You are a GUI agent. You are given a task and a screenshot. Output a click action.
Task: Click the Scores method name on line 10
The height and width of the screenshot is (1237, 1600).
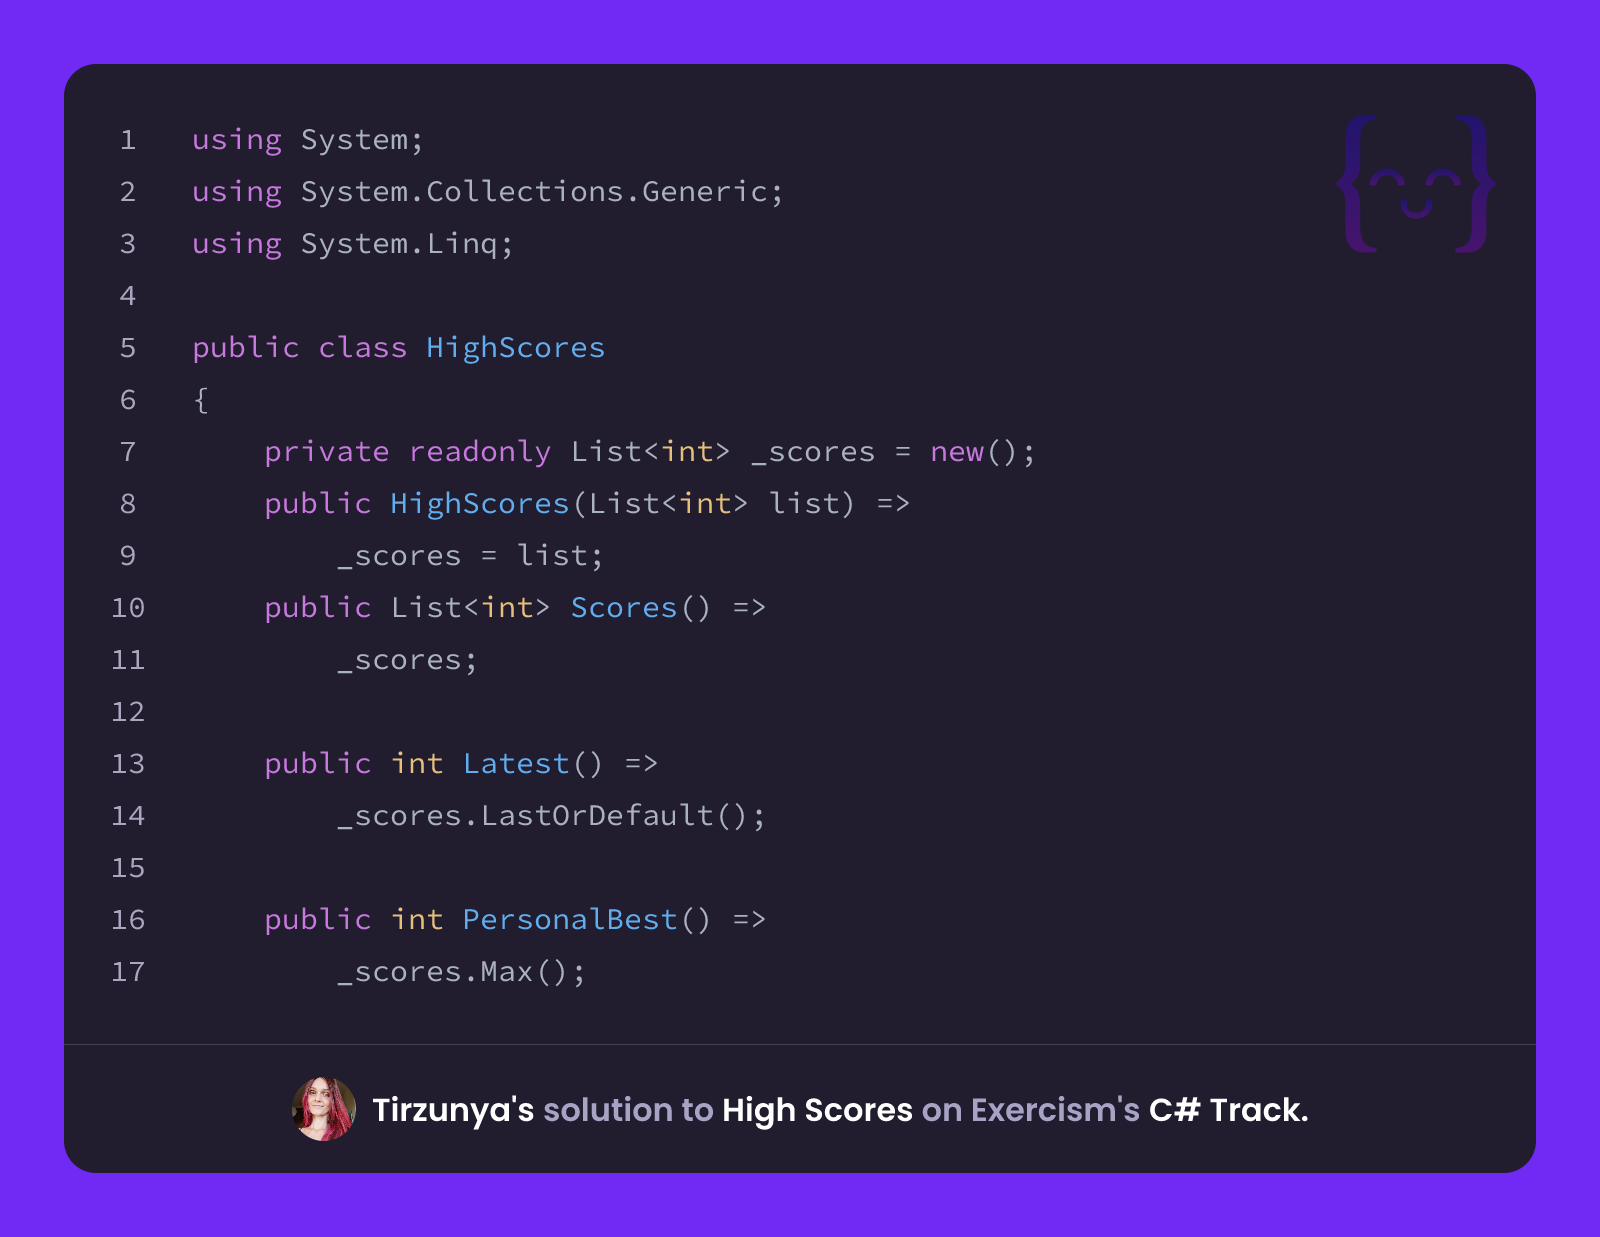coord(624,608)
